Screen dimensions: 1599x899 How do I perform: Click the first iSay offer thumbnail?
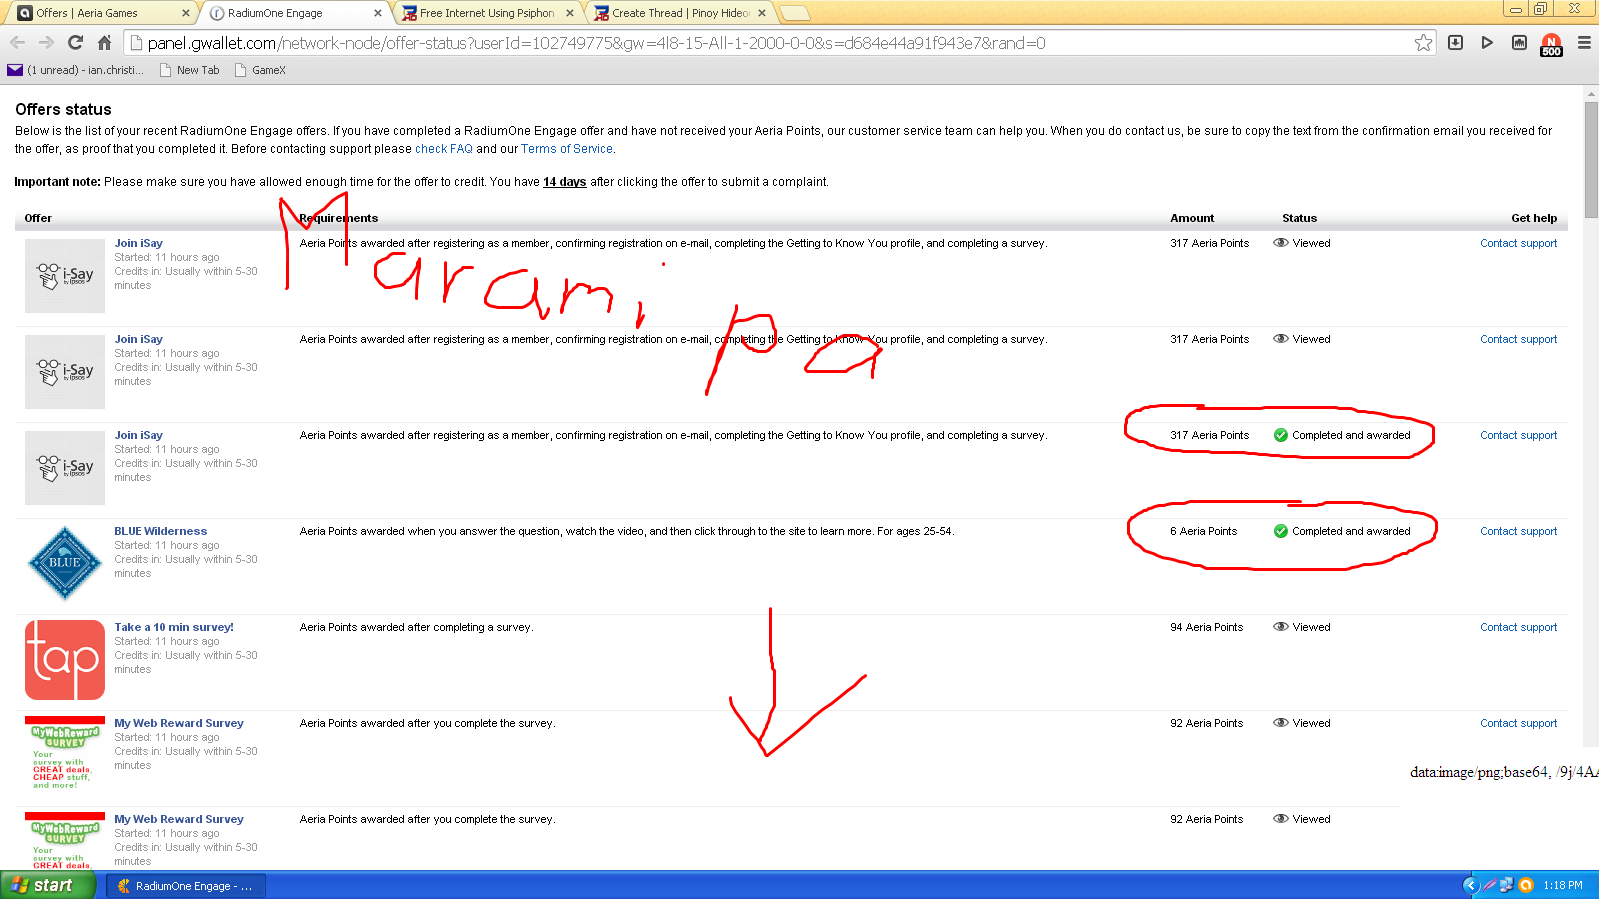tap(65, 276)
